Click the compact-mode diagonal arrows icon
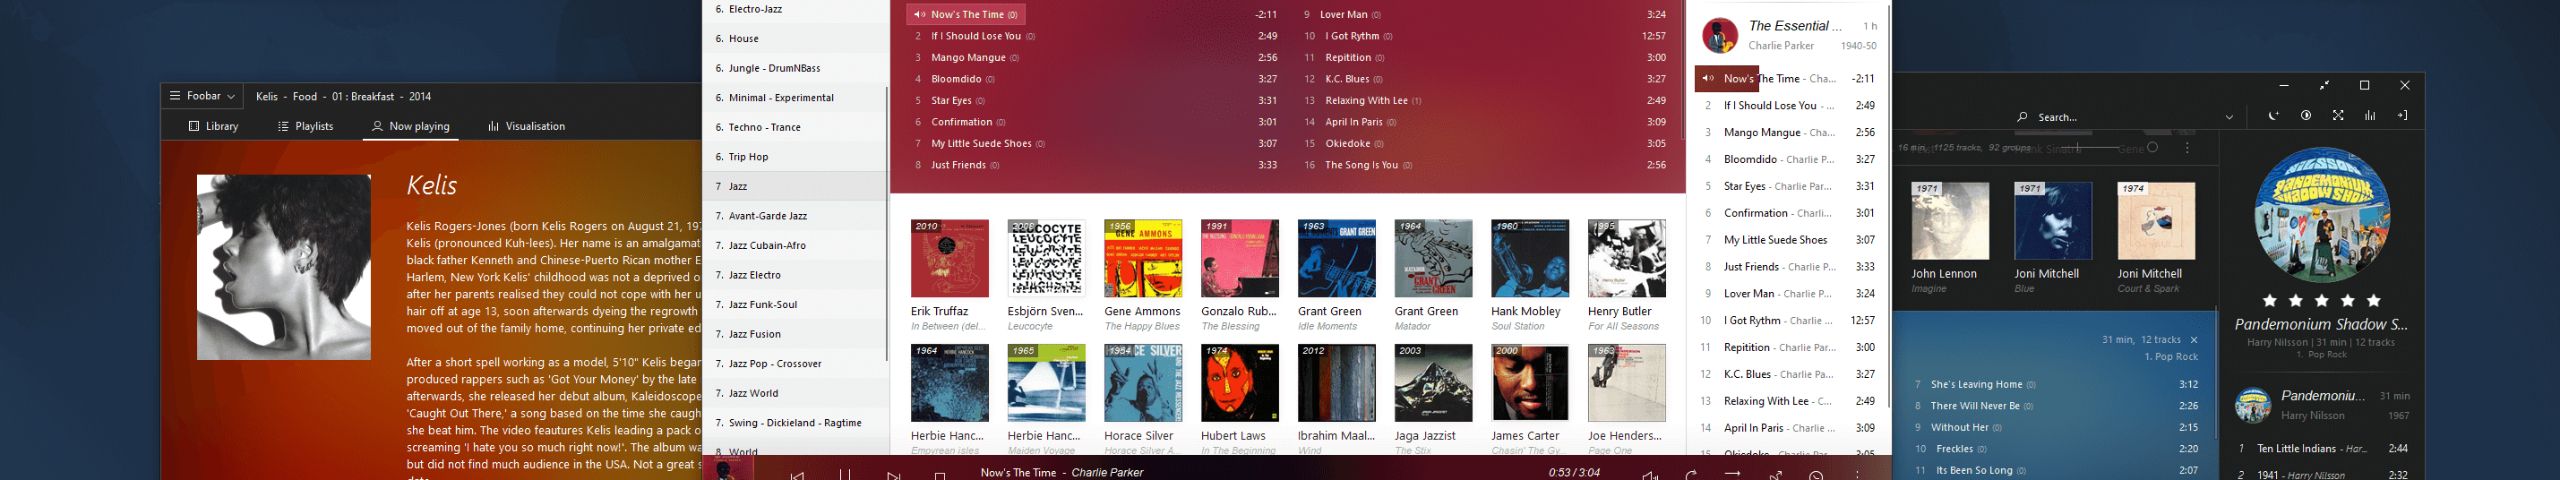 2324,86
